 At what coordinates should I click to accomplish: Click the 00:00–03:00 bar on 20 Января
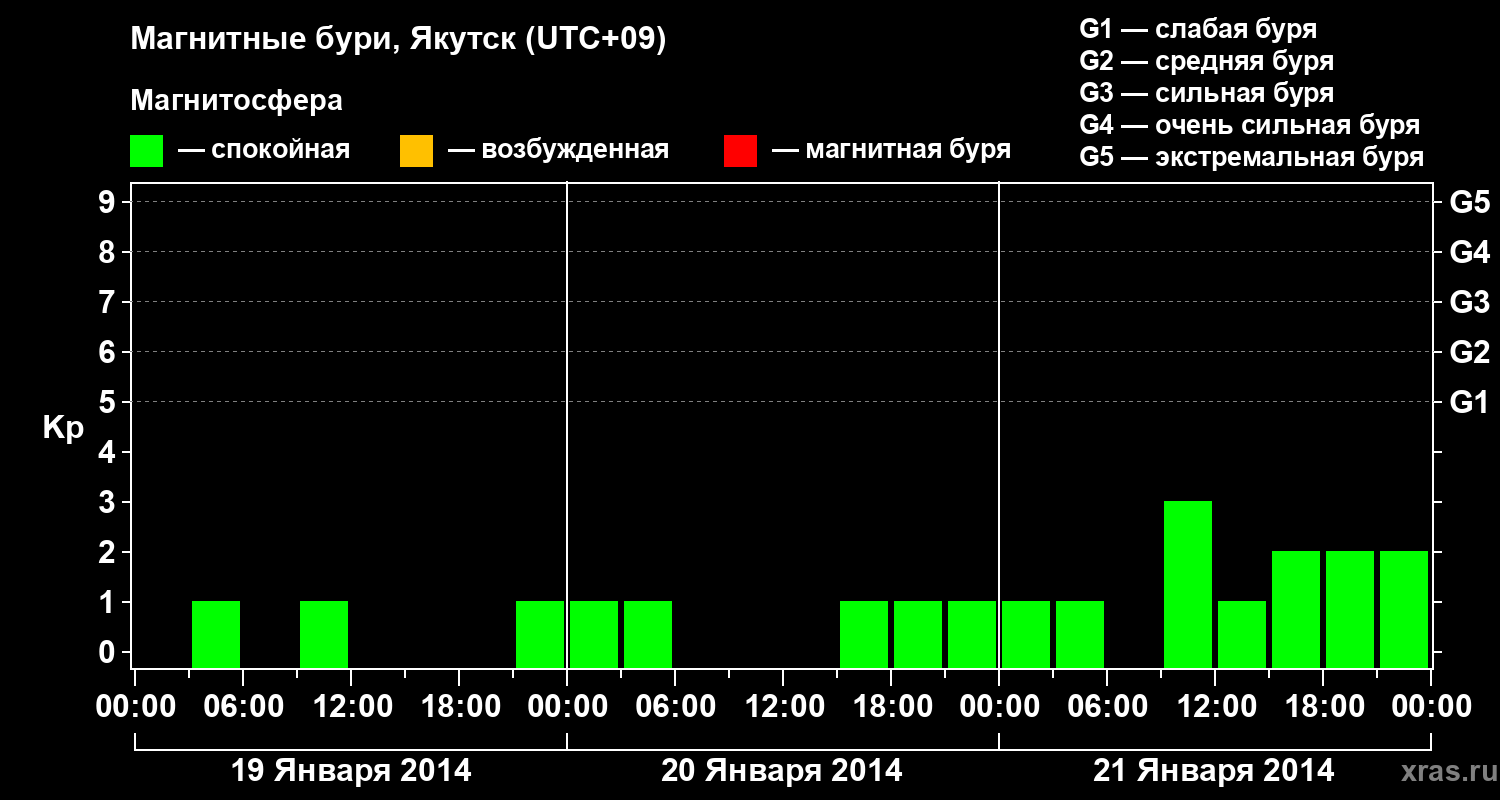tap(594, 634)
